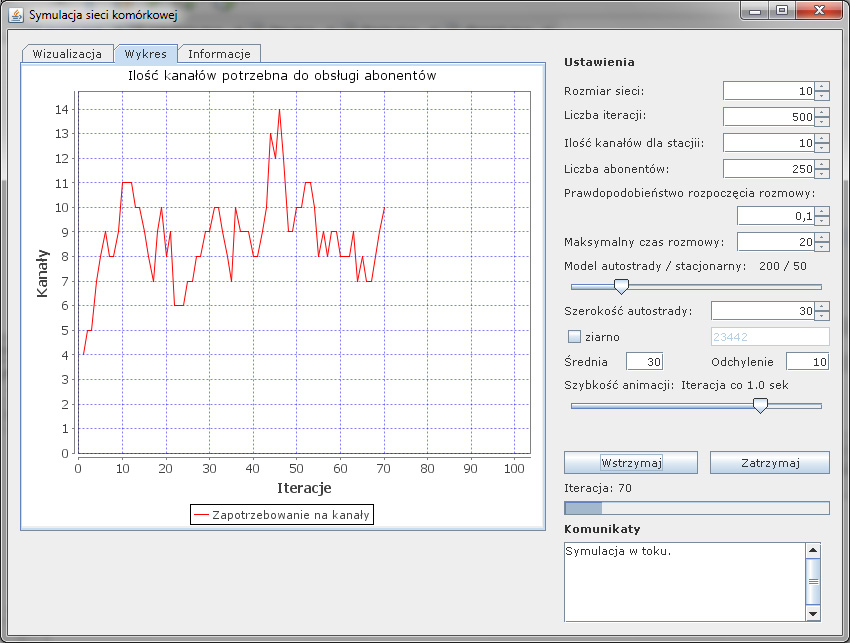The image size is (850, 643).
Task: Select the Wykres tab
Action: [145, 54]
